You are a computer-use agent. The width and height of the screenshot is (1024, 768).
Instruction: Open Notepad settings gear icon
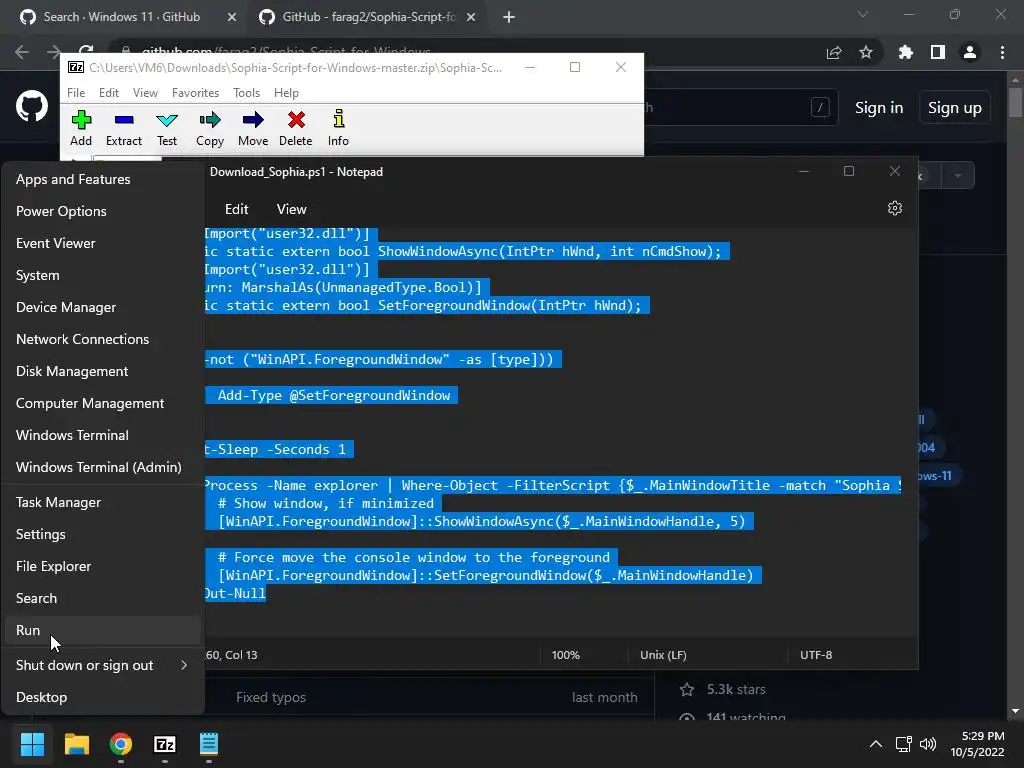pos(895,208)
